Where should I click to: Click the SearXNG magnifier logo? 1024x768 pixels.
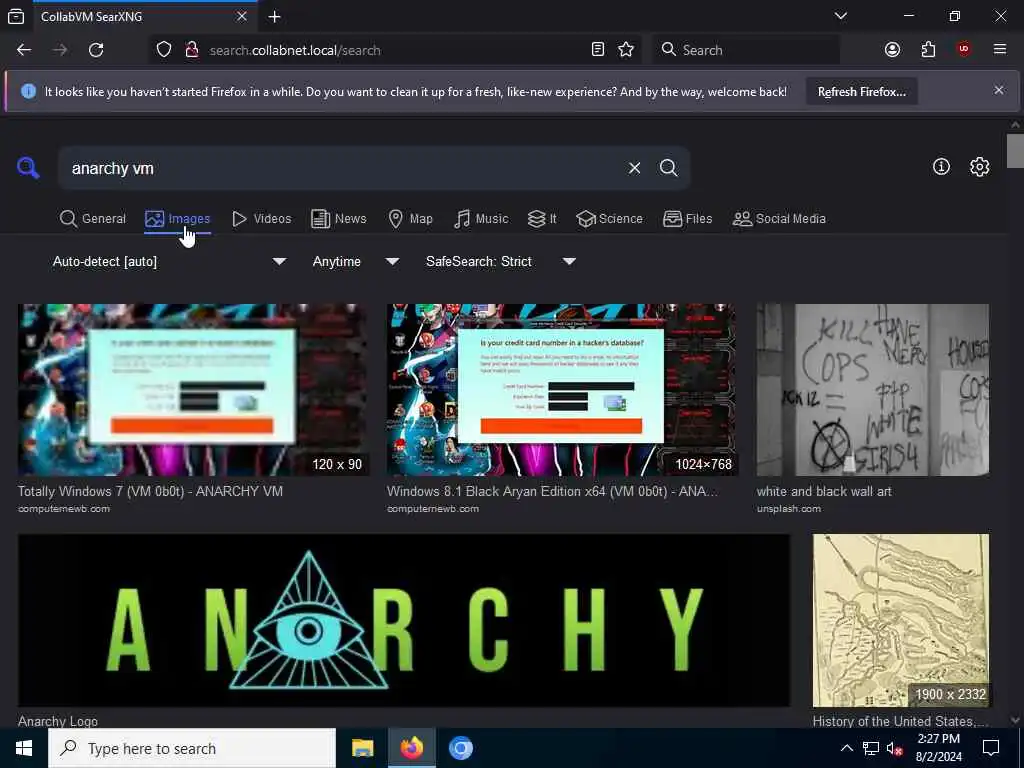[28, 168]
